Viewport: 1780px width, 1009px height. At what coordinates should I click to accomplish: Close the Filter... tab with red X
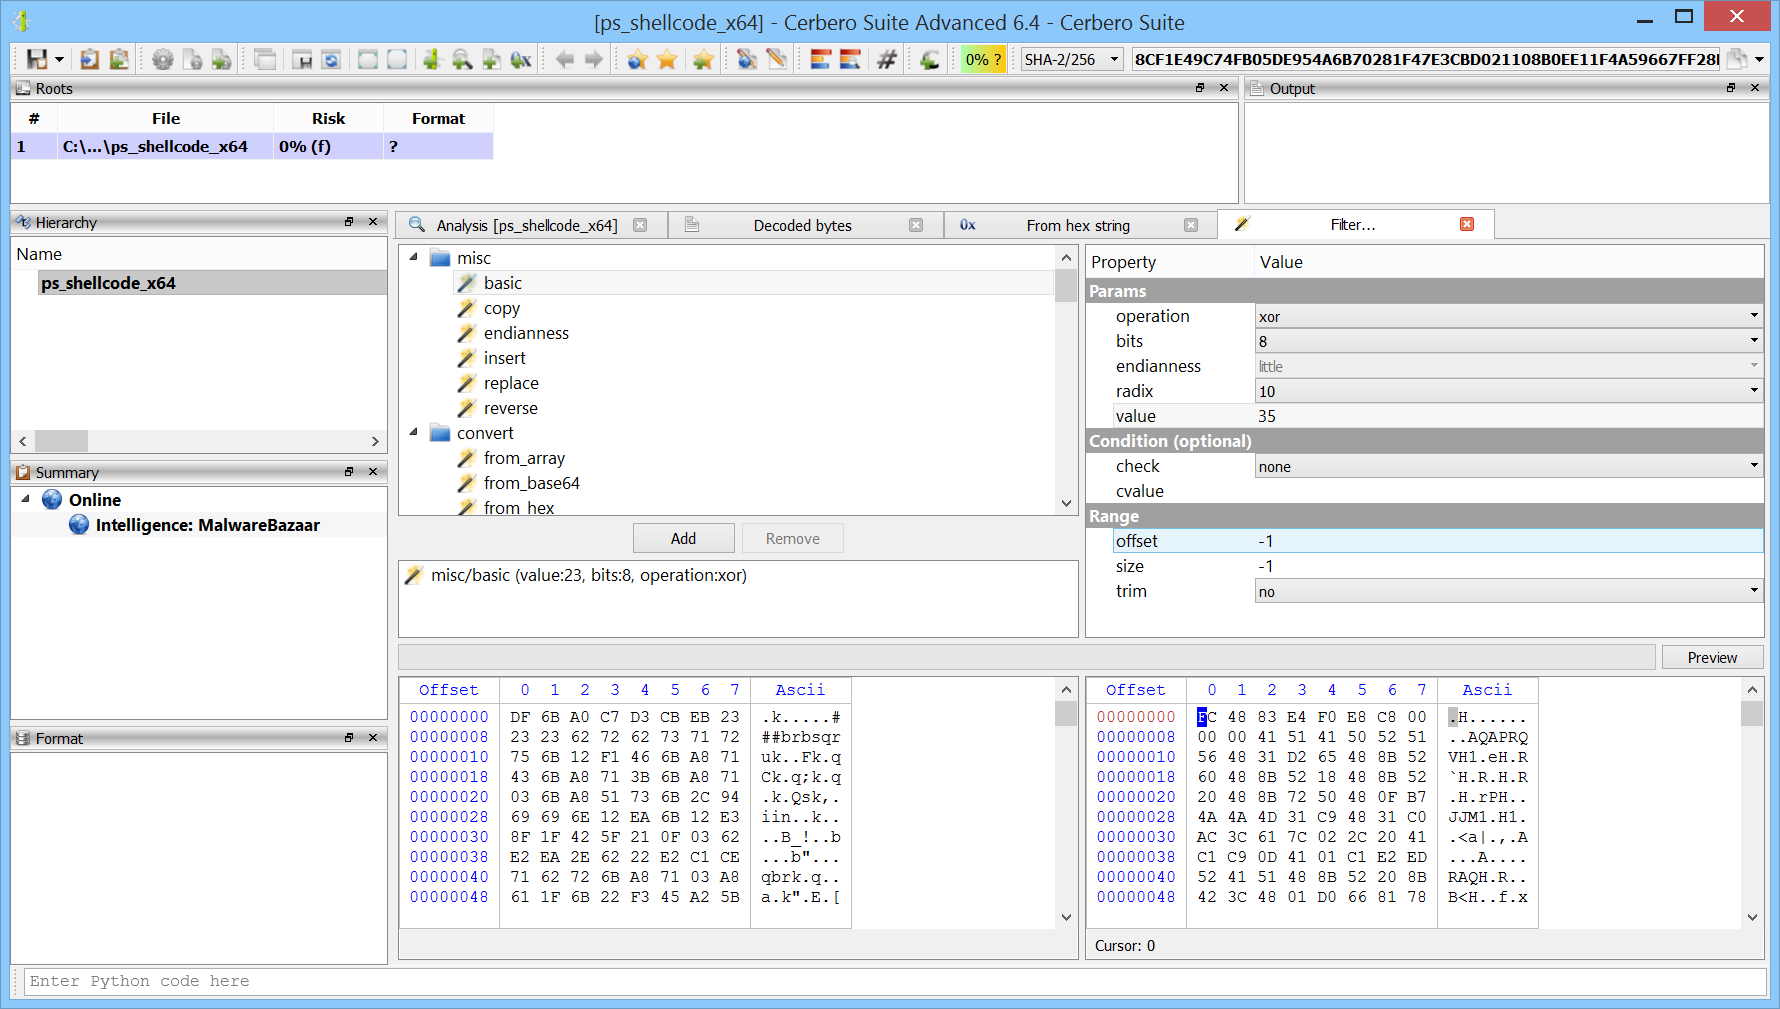(x=1467, y=224)
